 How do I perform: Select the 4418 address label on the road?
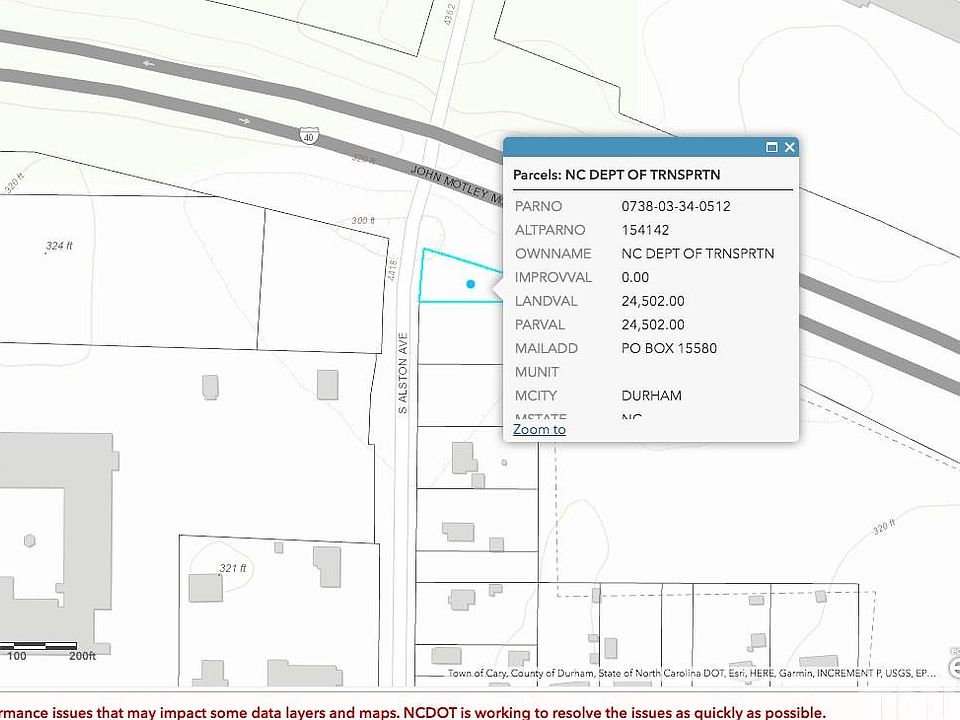[x=392, y=270]
